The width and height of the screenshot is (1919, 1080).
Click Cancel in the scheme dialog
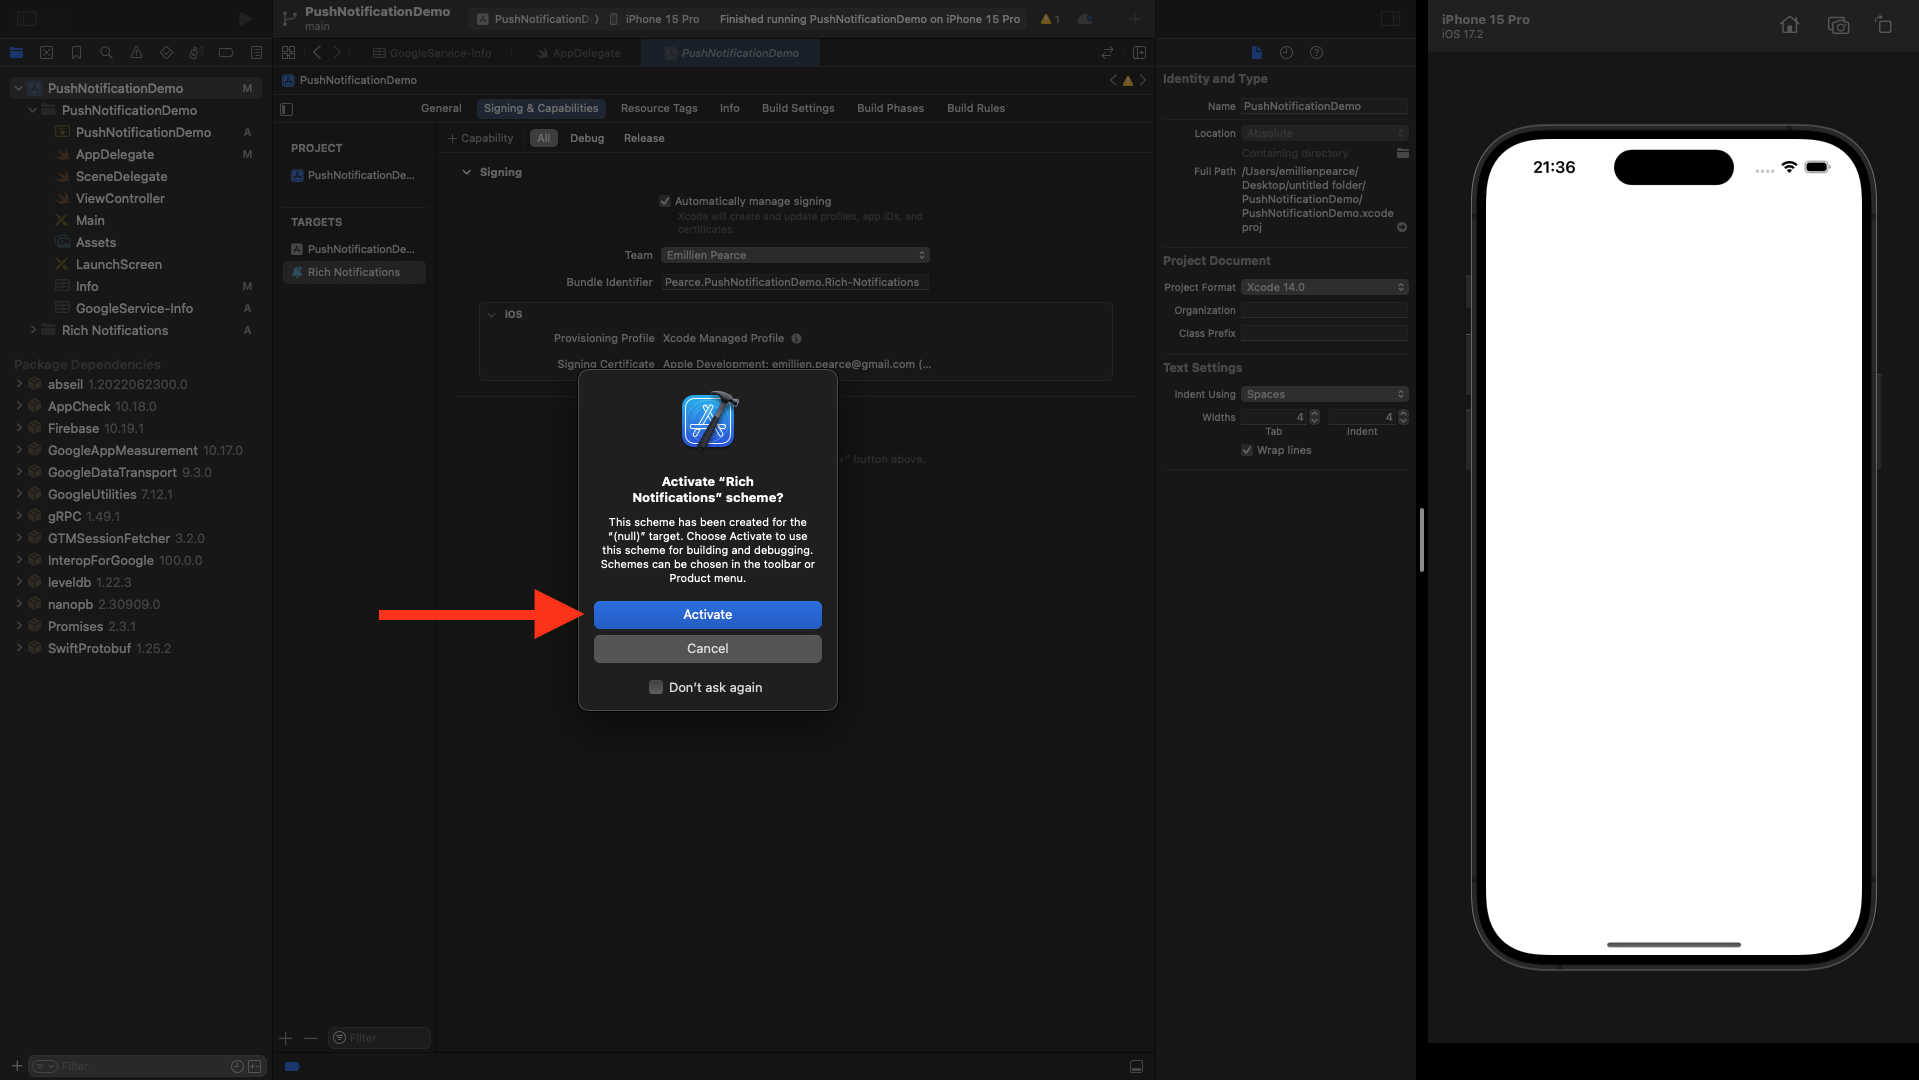pos(707,649)
